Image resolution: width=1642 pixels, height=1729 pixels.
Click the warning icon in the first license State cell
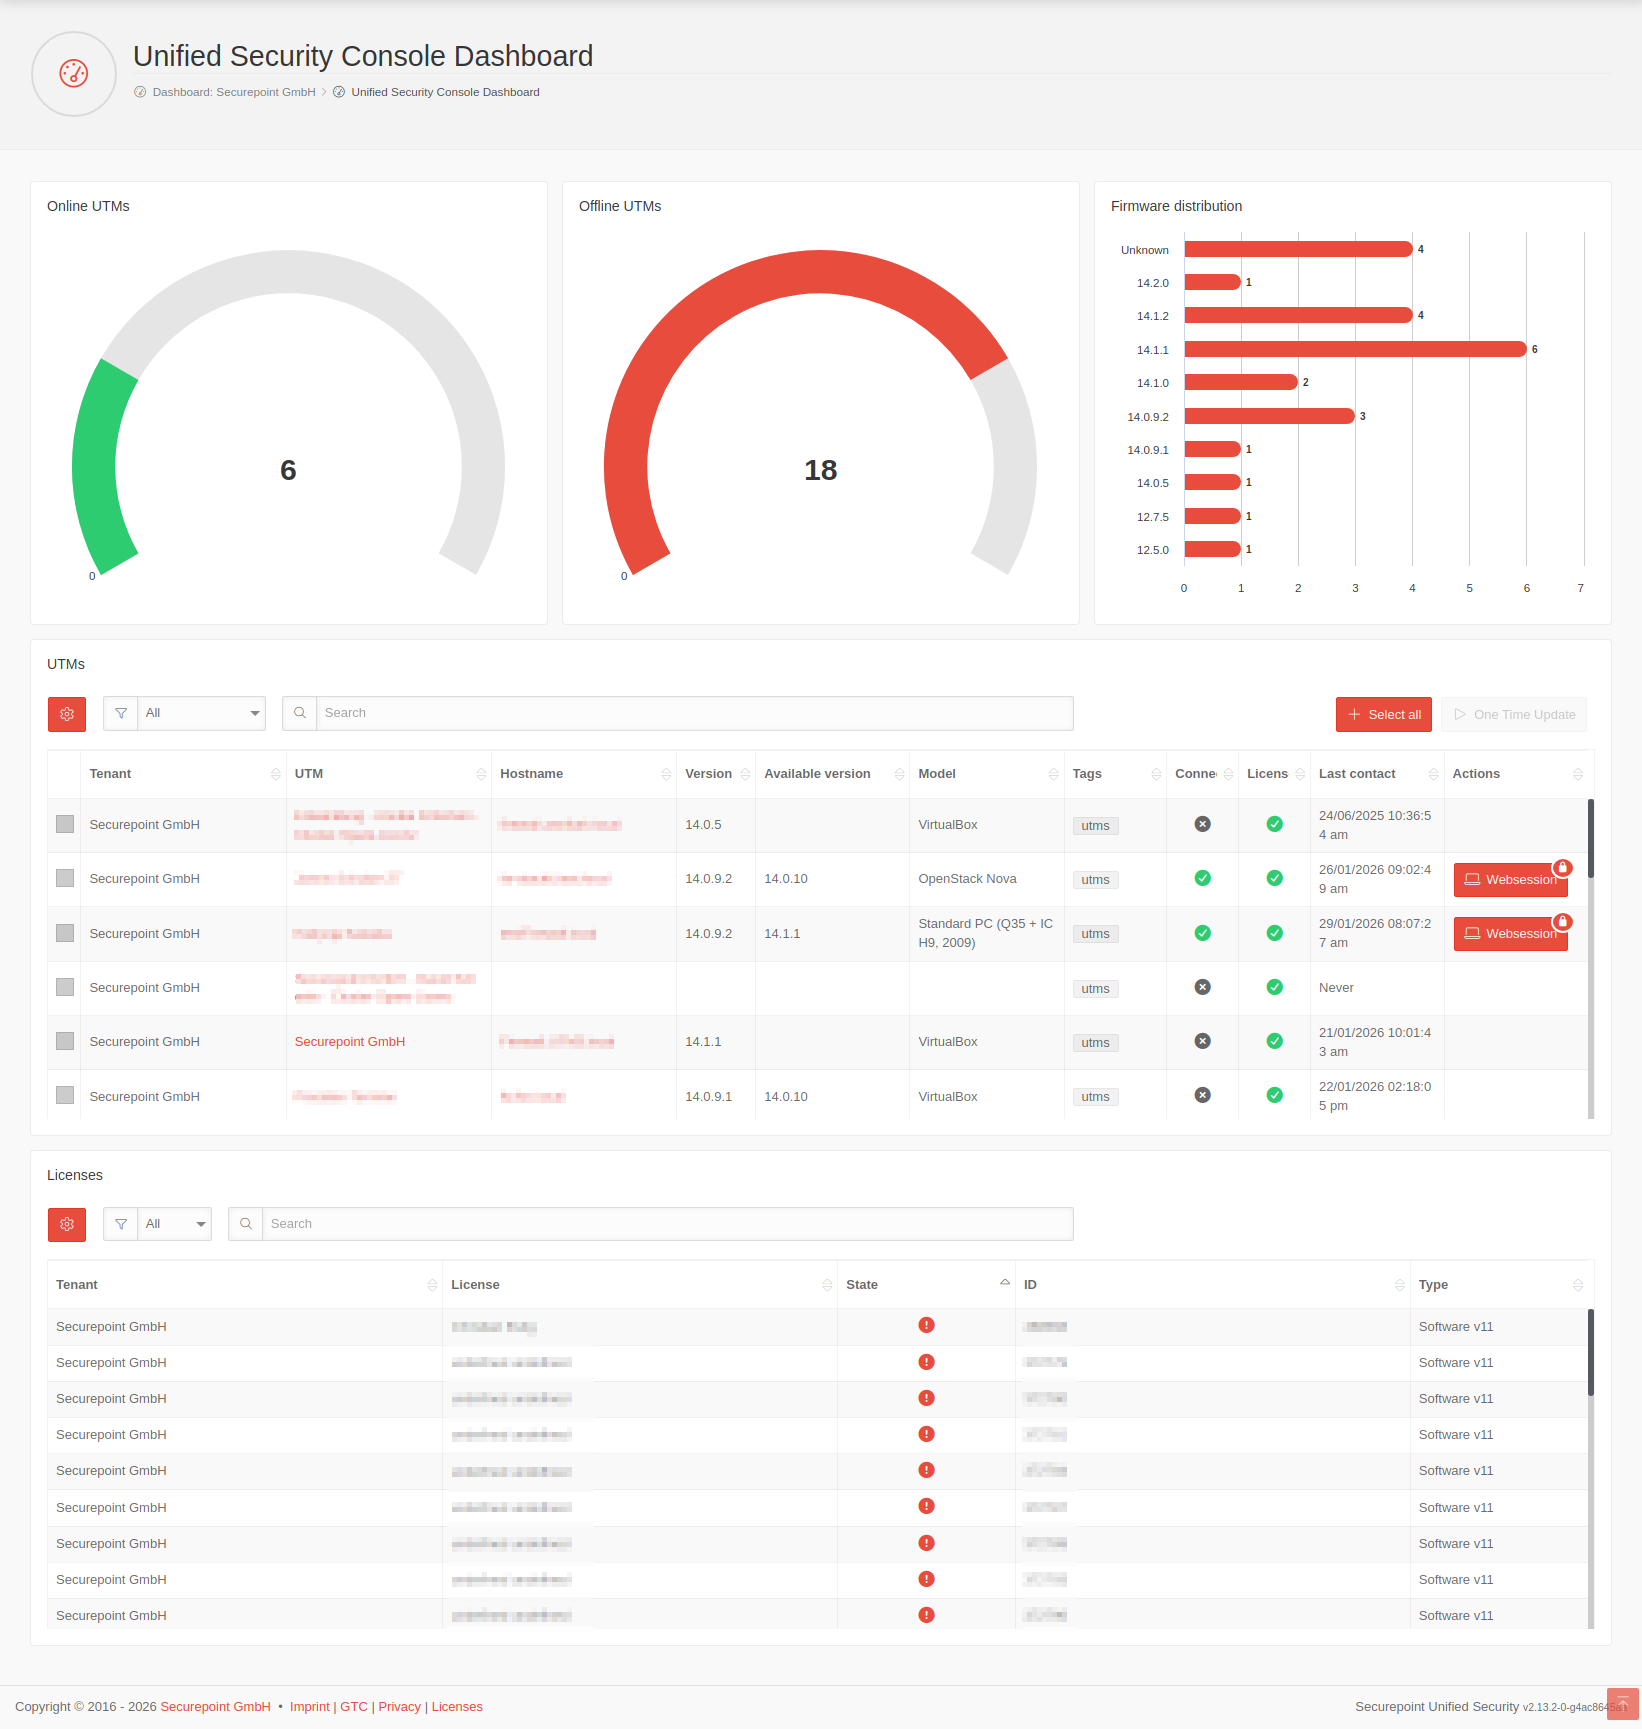click(925, 1325)
